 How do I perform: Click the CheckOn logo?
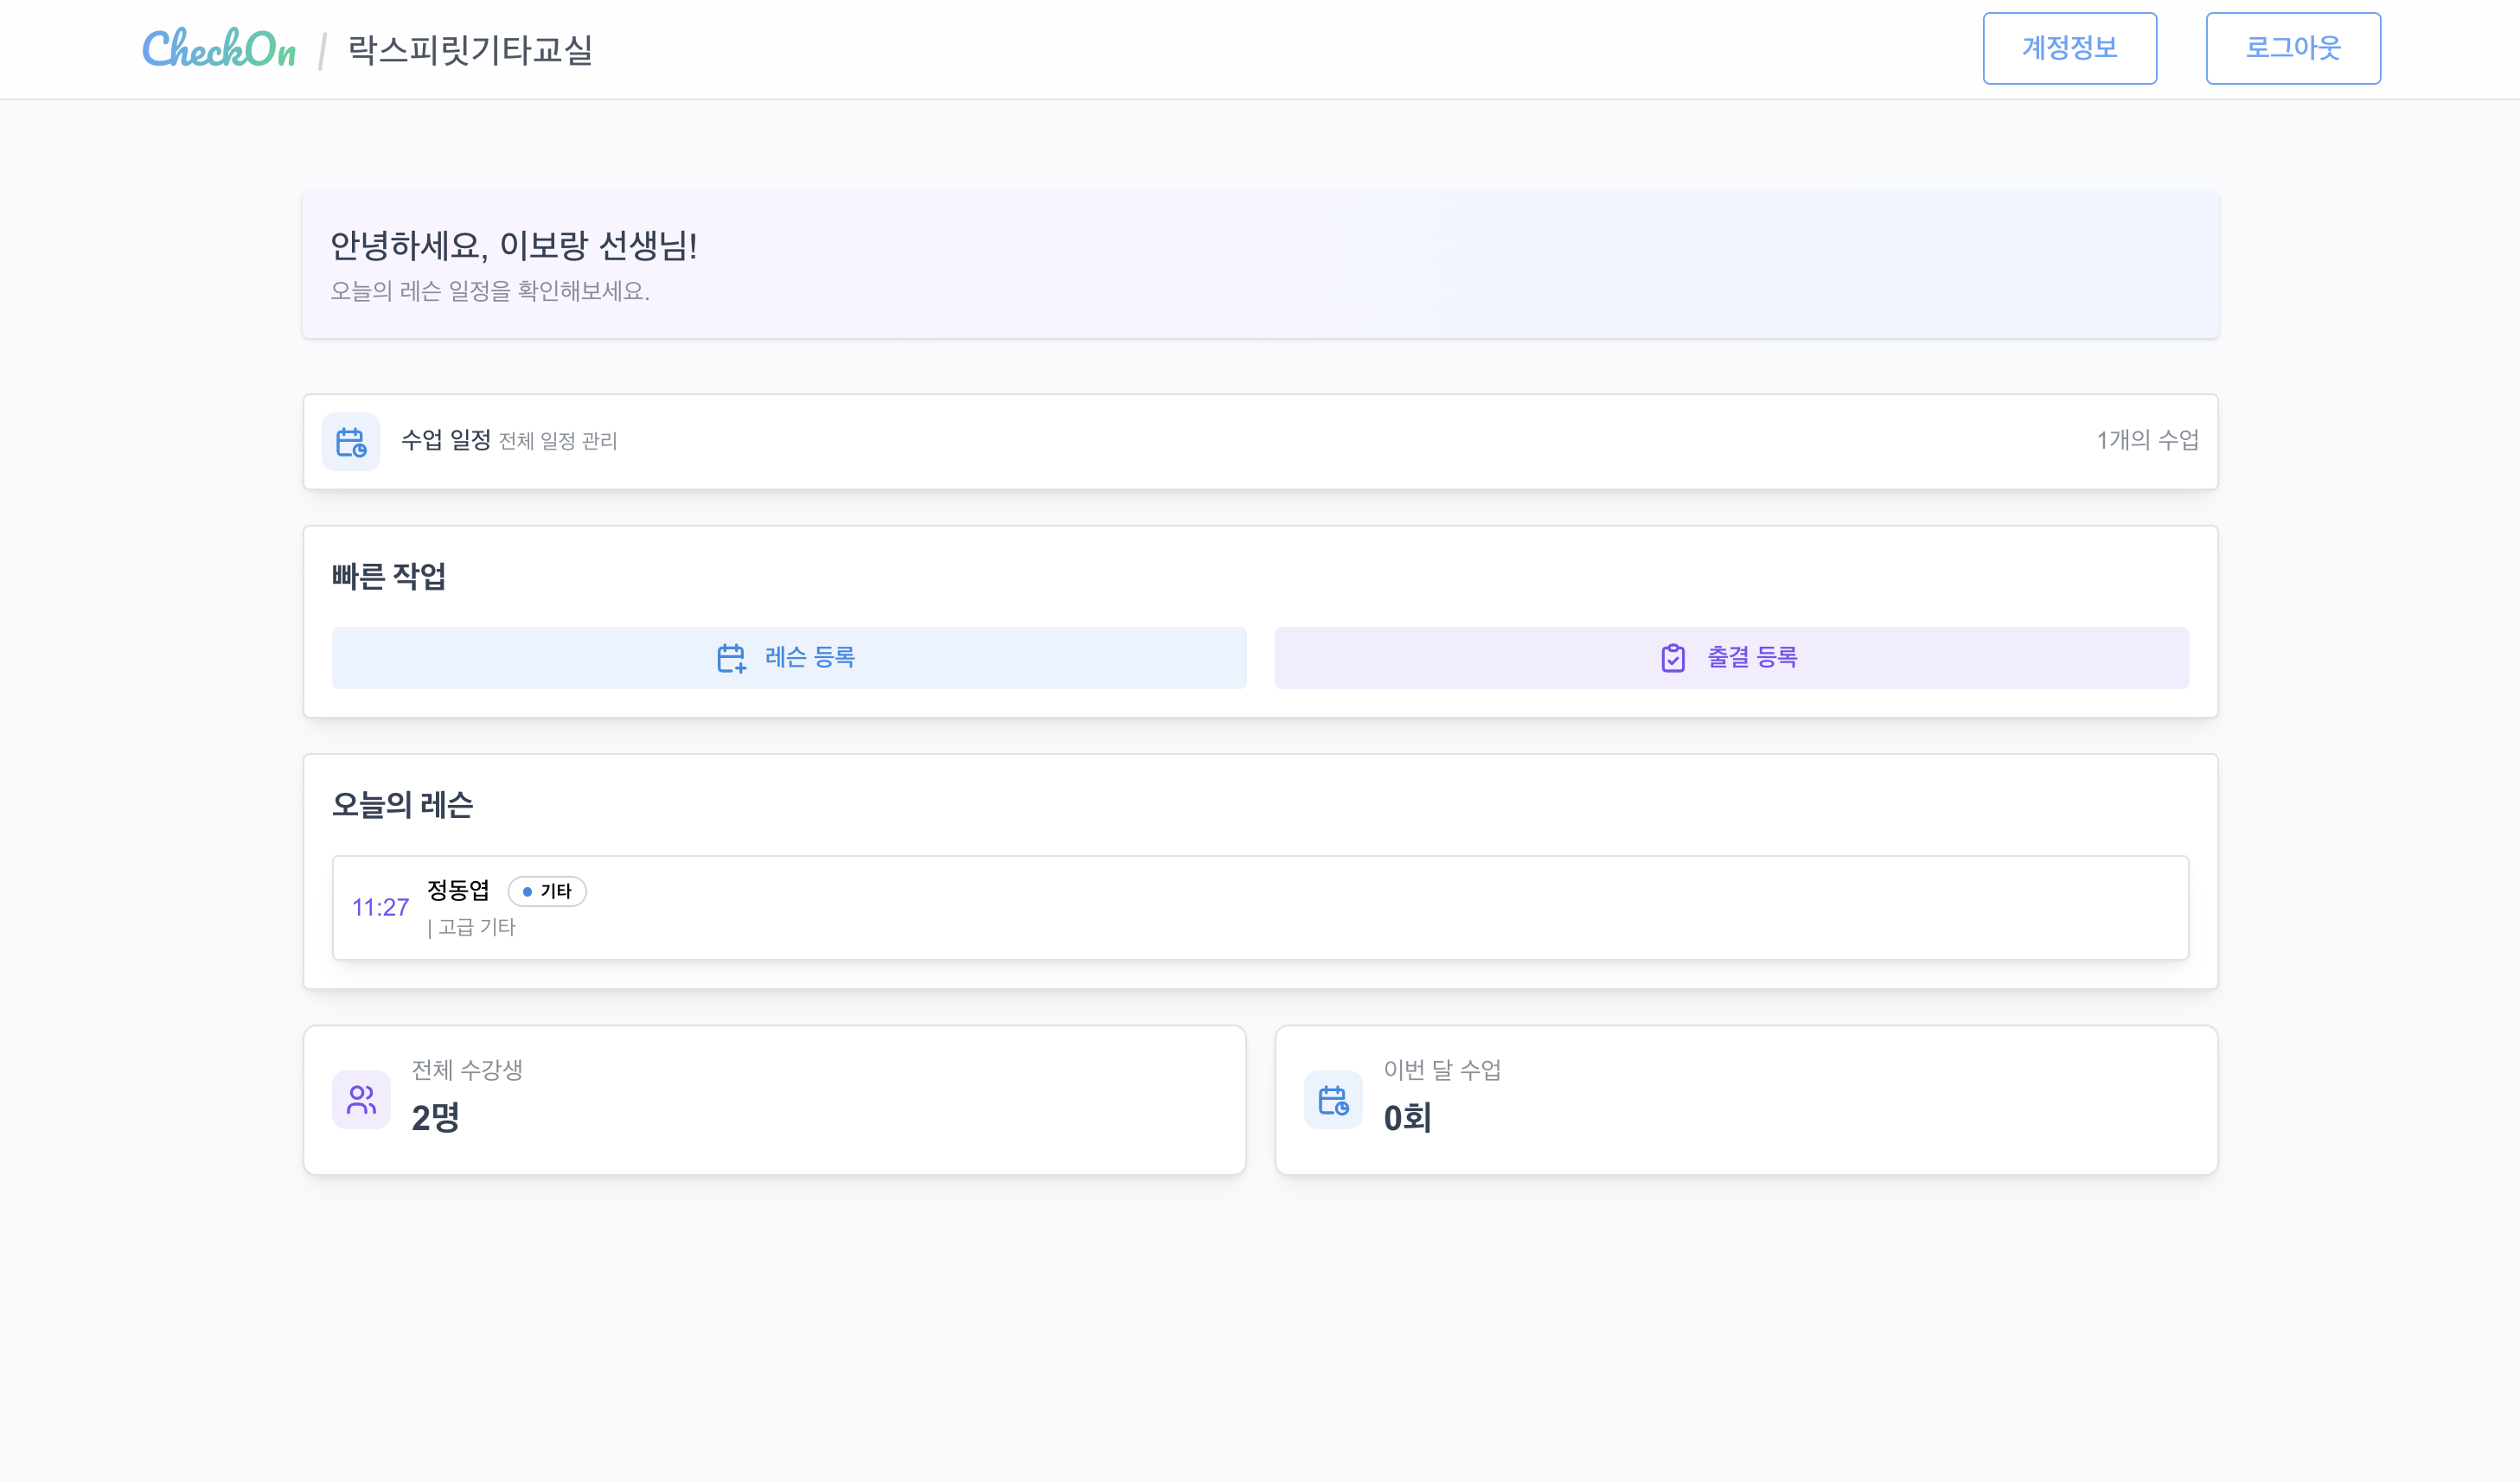coord(219,48)
